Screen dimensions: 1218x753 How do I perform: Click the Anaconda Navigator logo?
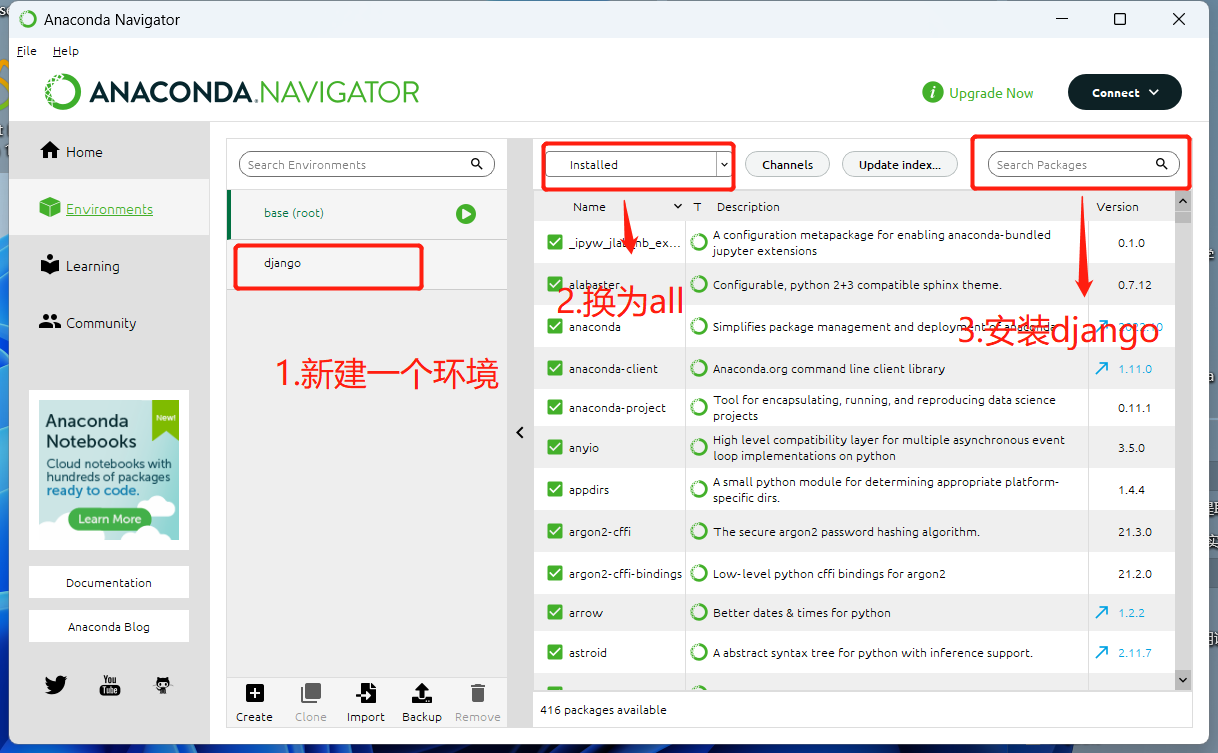[232, 92]
